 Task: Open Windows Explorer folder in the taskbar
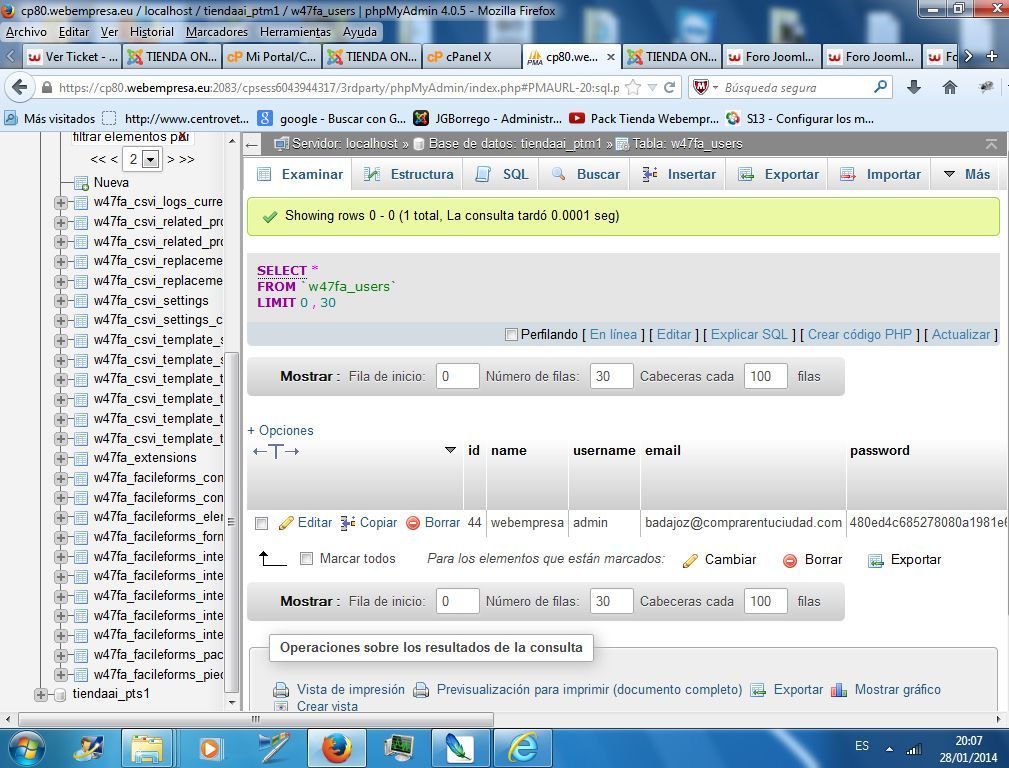[147, 749]
